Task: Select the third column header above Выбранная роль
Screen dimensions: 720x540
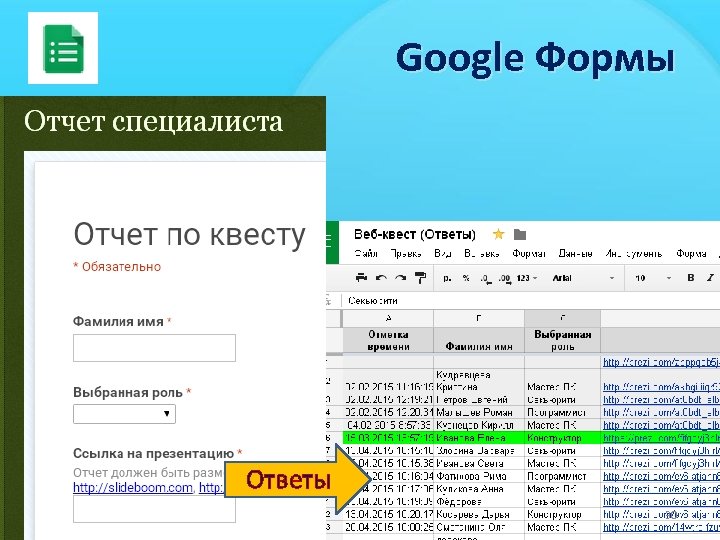Action: [x=562, y=318]
